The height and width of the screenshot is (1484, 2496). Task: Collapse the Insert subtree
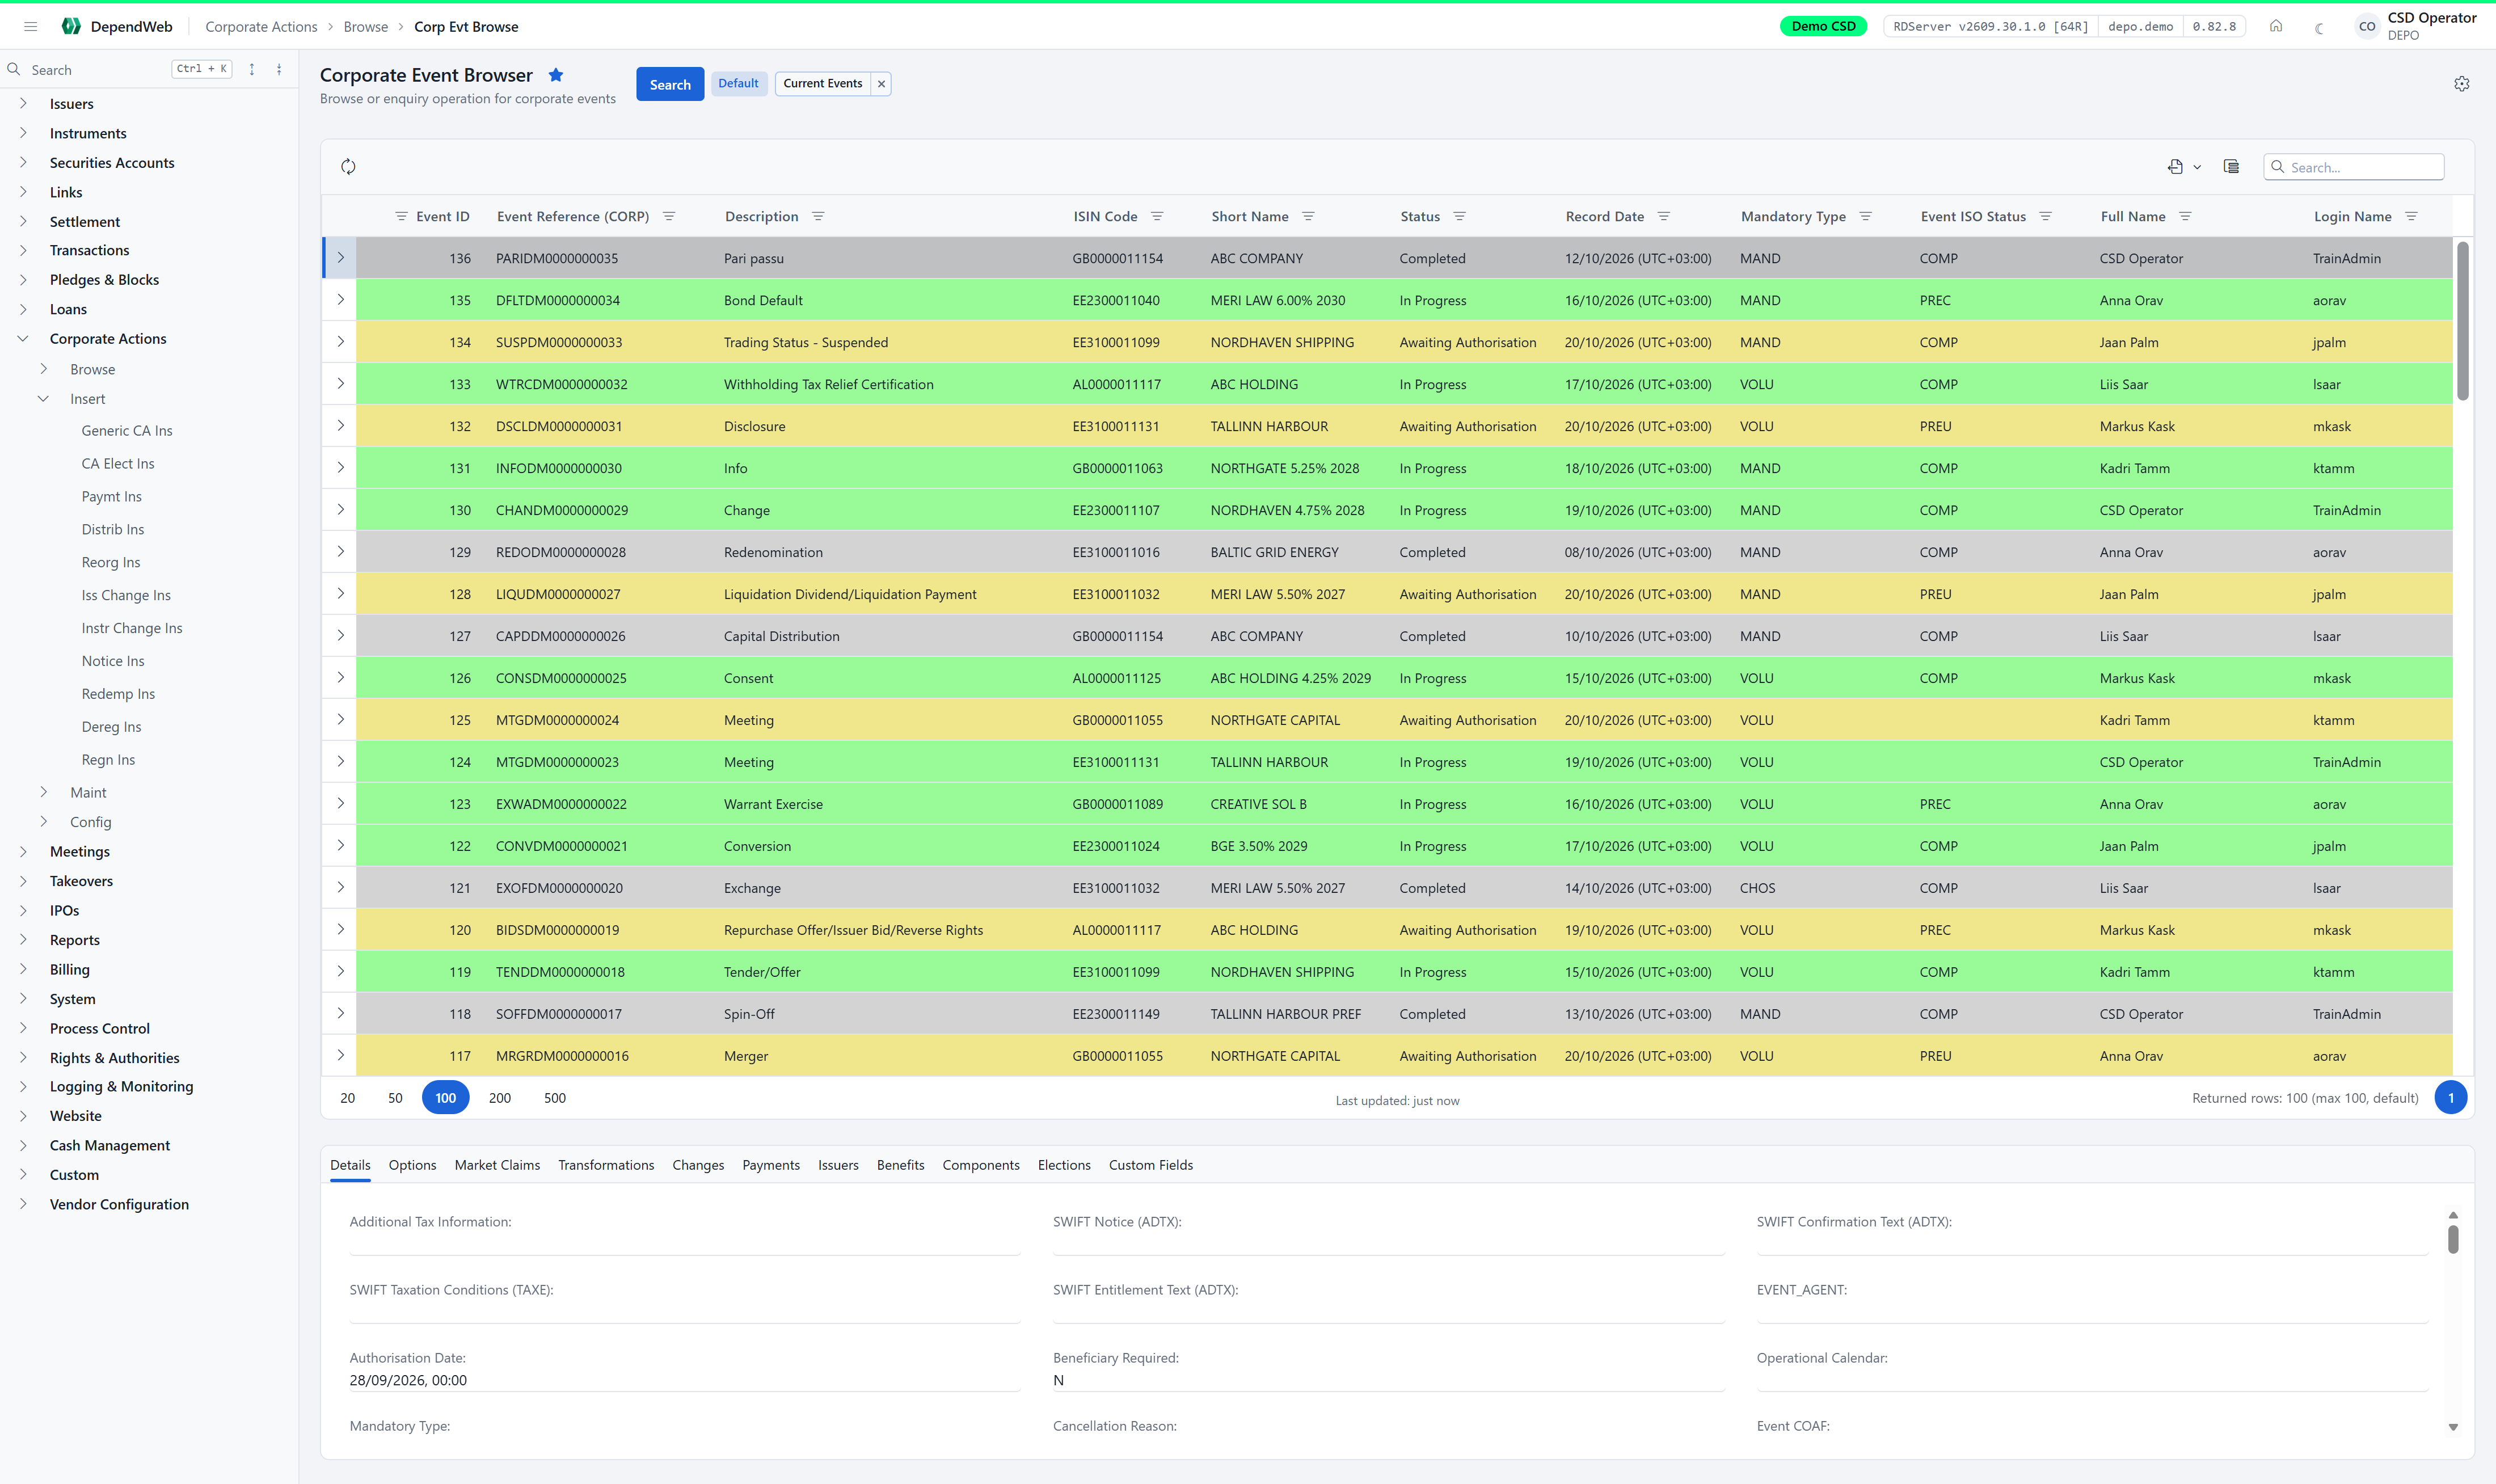(x=43, y=398)
